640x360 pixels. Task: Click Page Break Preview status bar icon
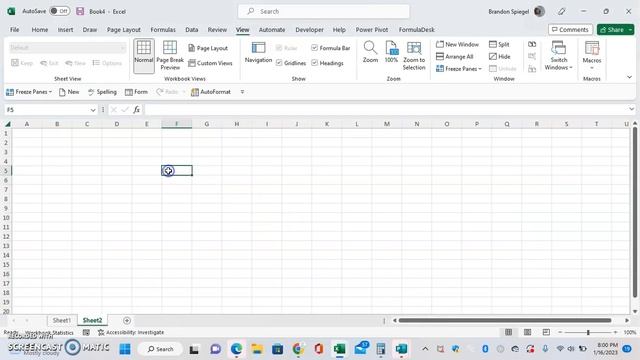tap(546, 332)
